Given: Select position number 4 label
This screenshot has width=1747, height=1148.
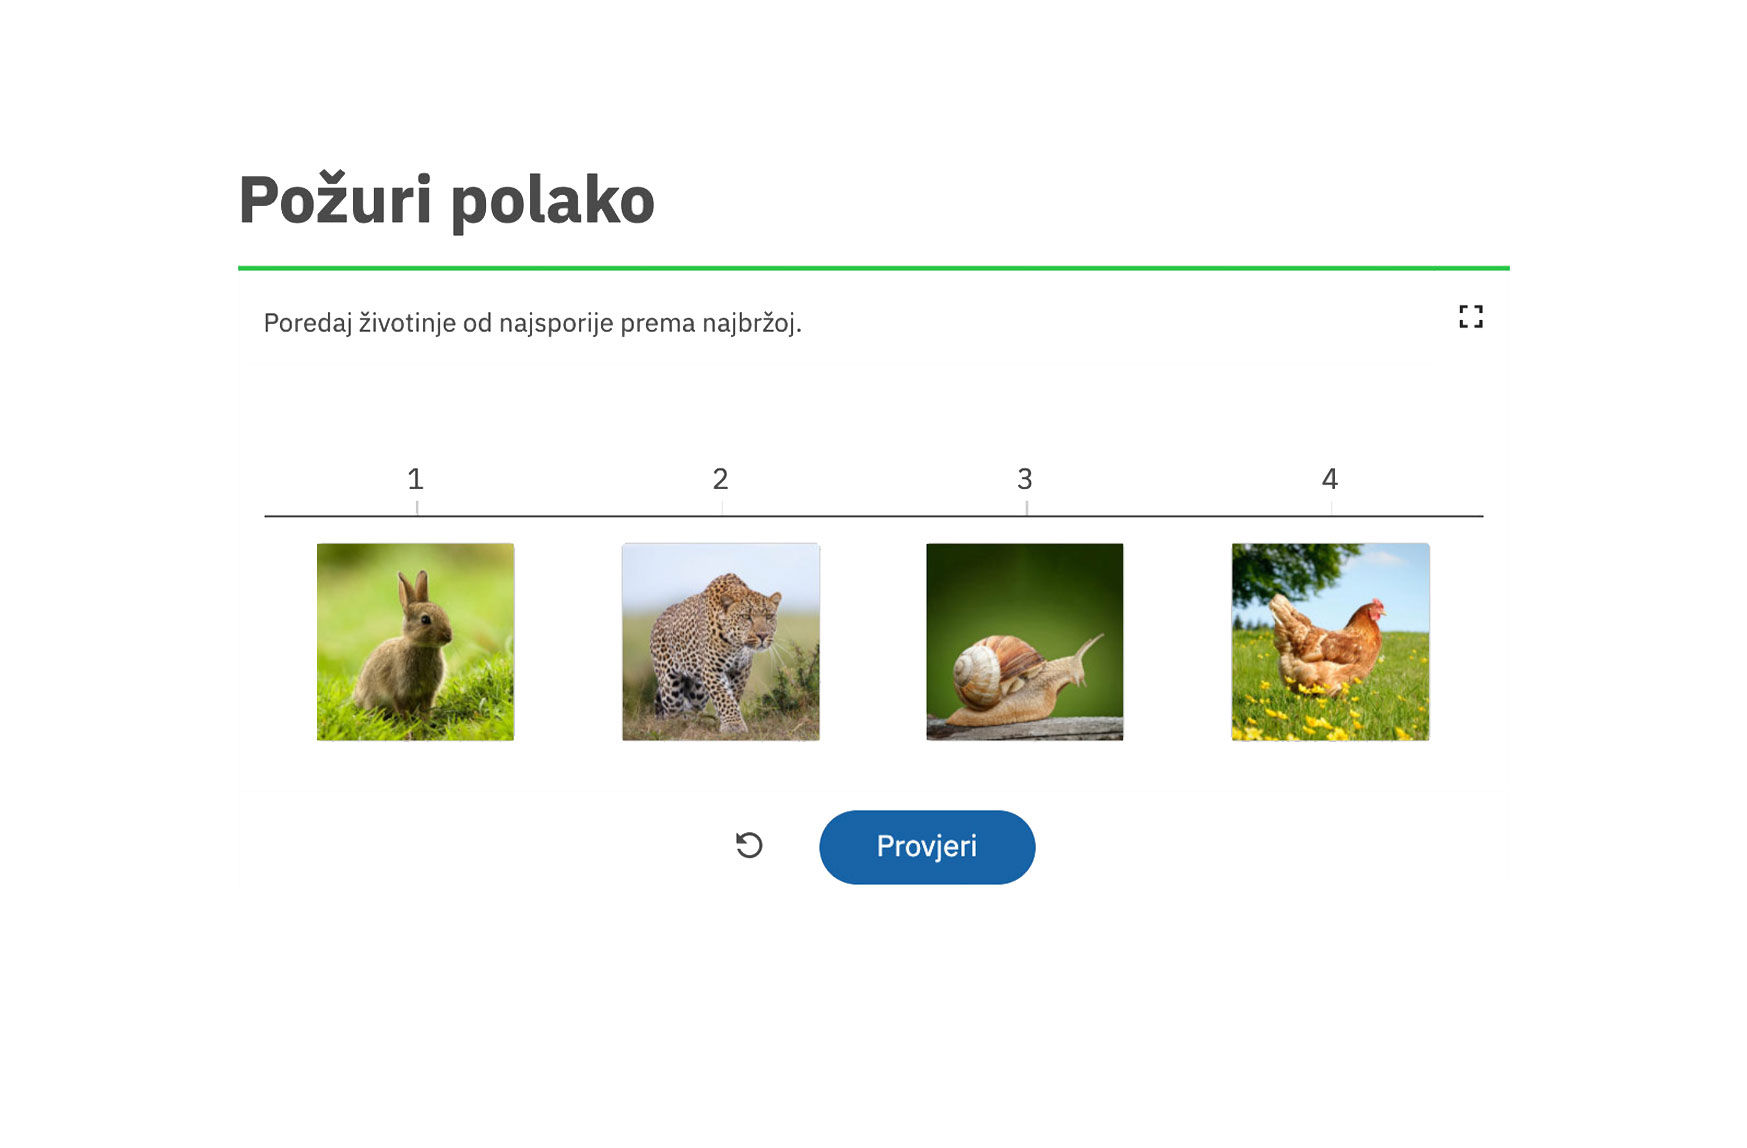Looking at the screenshot, I should pyautogui.click(x=1330, y=479).
